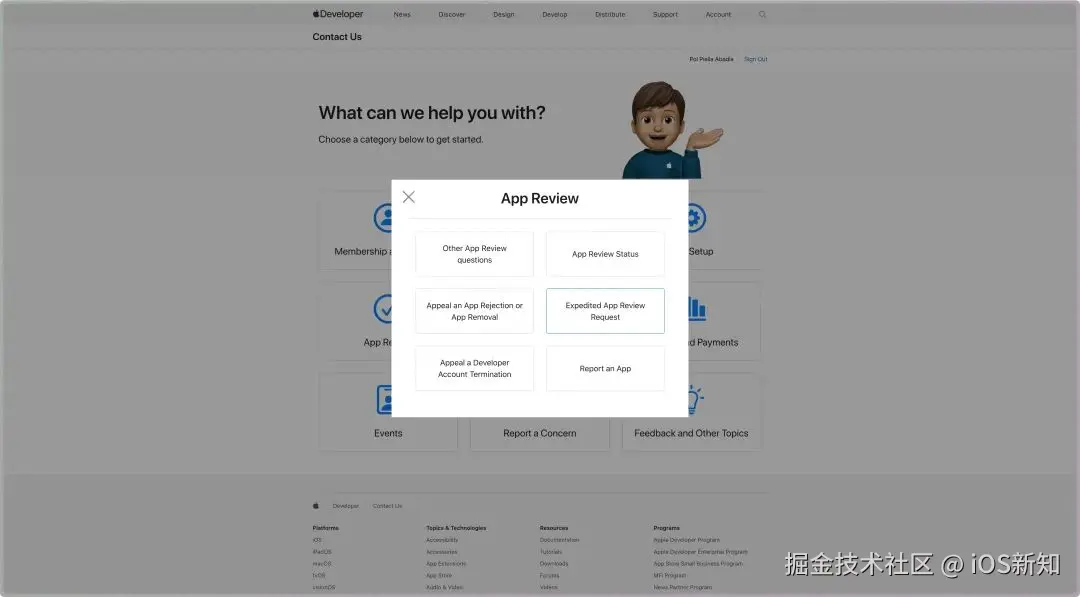1080x597 pixels.
Task: Open Forums footer link
Action: click(x=550, y=575)
